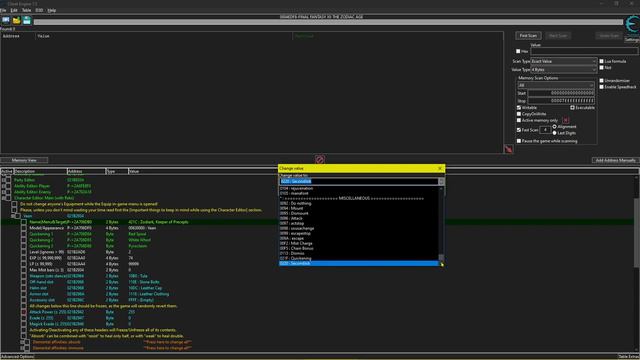Screen dimensions: 640x360
Task: Click the Change value to text field
Action: [359, 181]
